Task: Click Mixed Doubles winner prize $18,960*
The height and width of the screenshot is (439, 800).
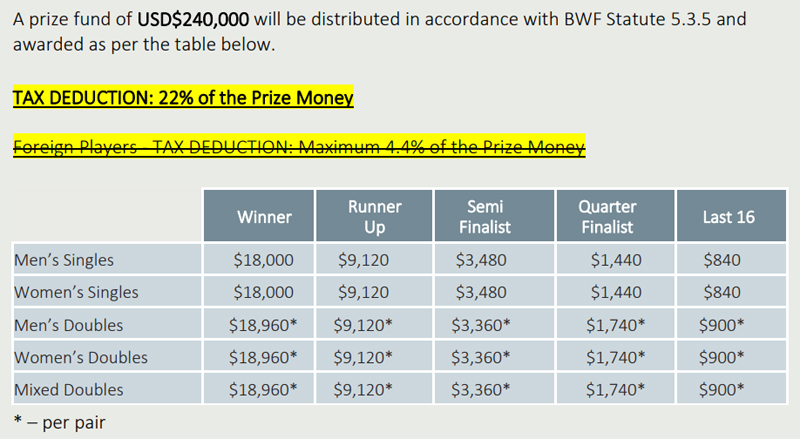Action: coord(263,389)
